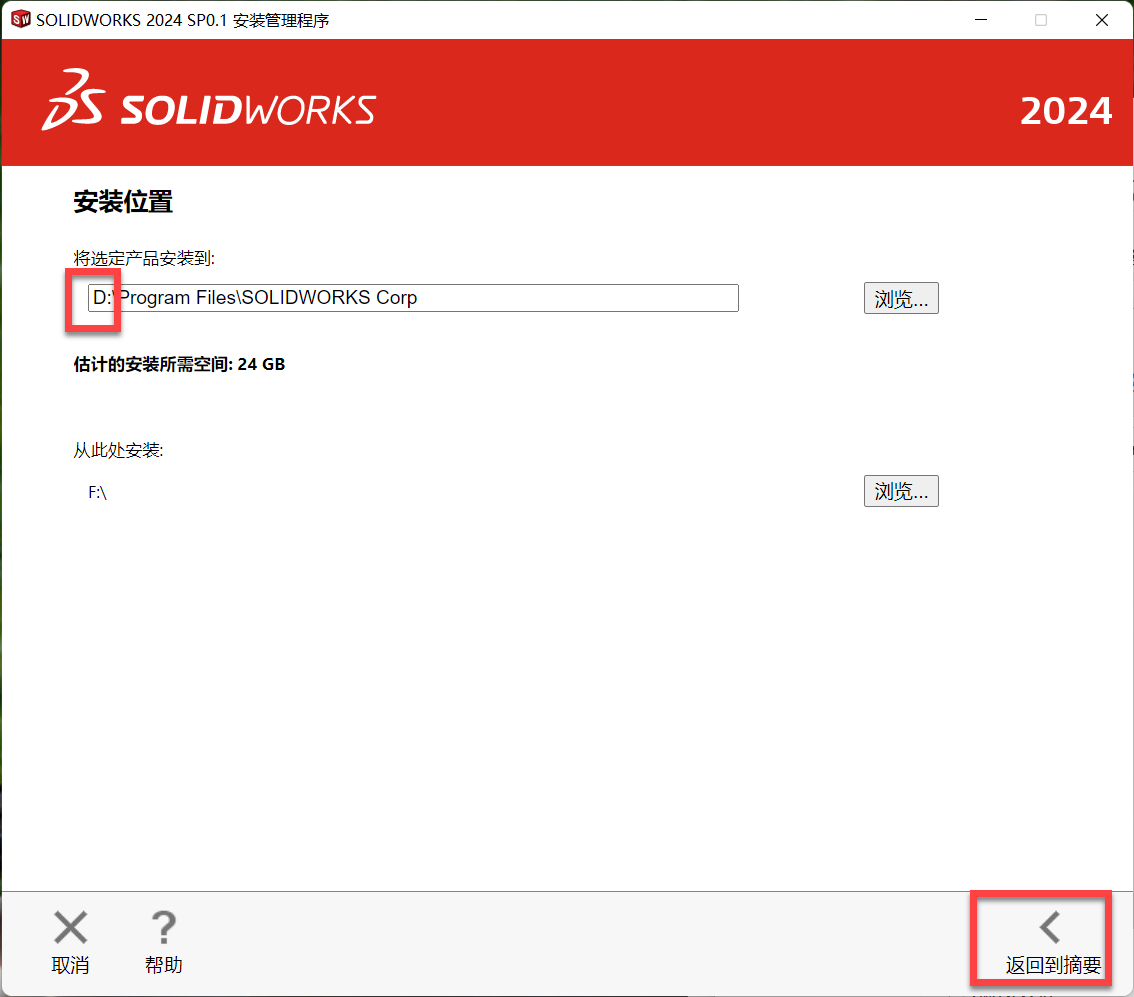1134x997 pixels.
Task: Click the estimated 24 GB space text
Action: point(179,364)
